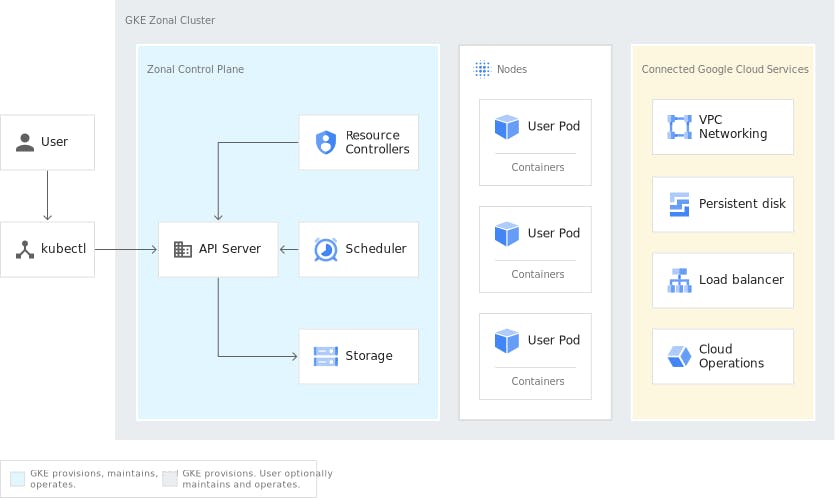Click the API Server building icon
Image resolution: width=835 pixels, height=499 pixels.
[x=183, y=249]
